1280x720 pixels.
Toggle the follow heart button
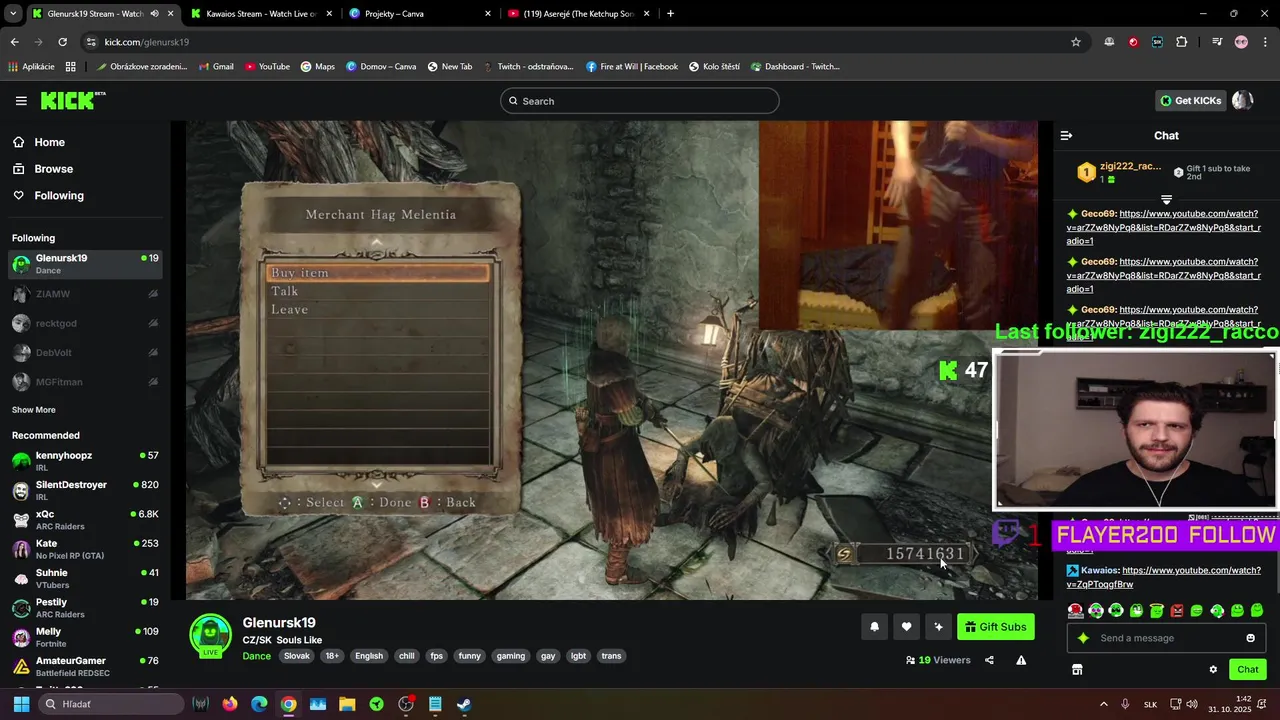tap(906, 627)
